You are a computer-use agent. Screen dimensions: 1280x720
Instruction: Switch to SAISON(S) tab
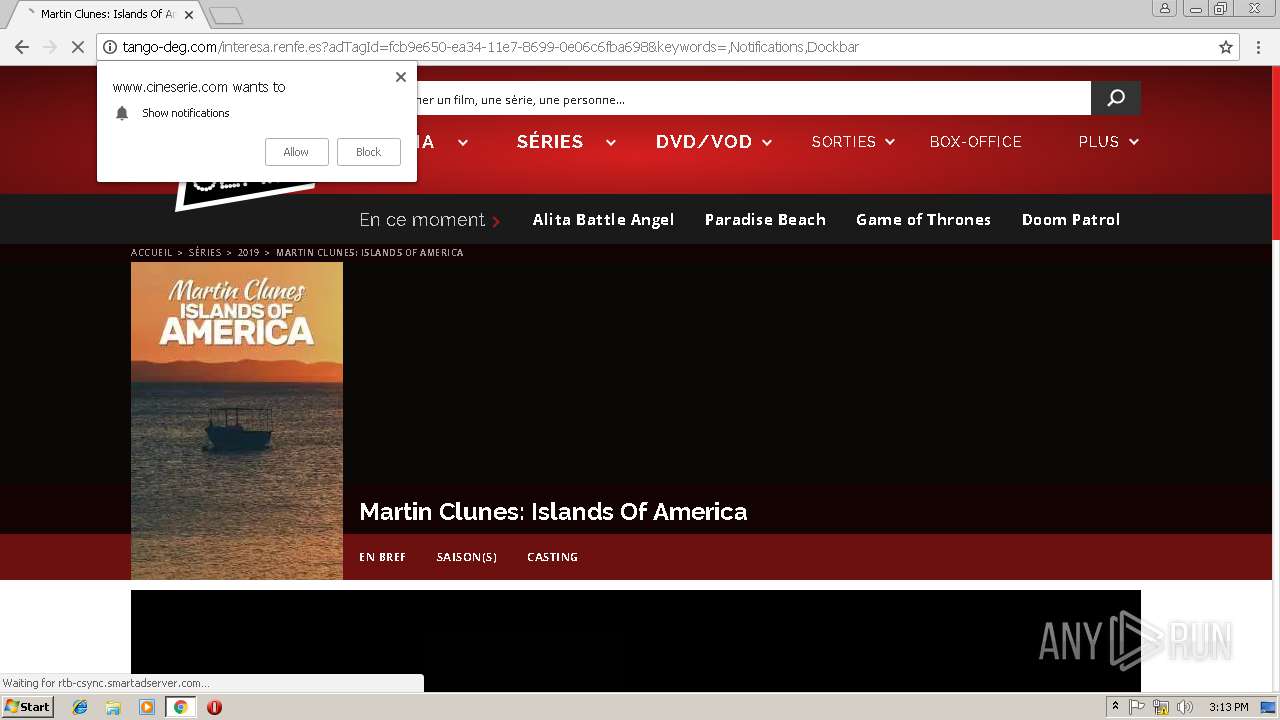tap(466, 557)
